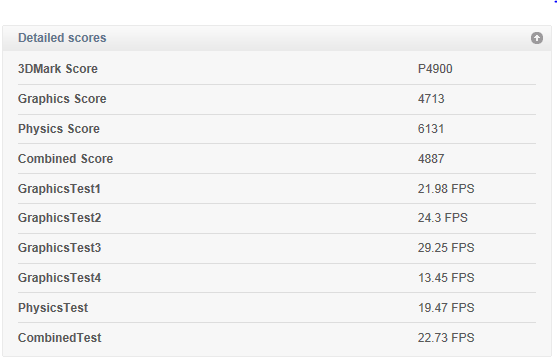Screen dimensions: 557x360
Task: Click the Detailed scores header title
Action: tap(62, 38)
